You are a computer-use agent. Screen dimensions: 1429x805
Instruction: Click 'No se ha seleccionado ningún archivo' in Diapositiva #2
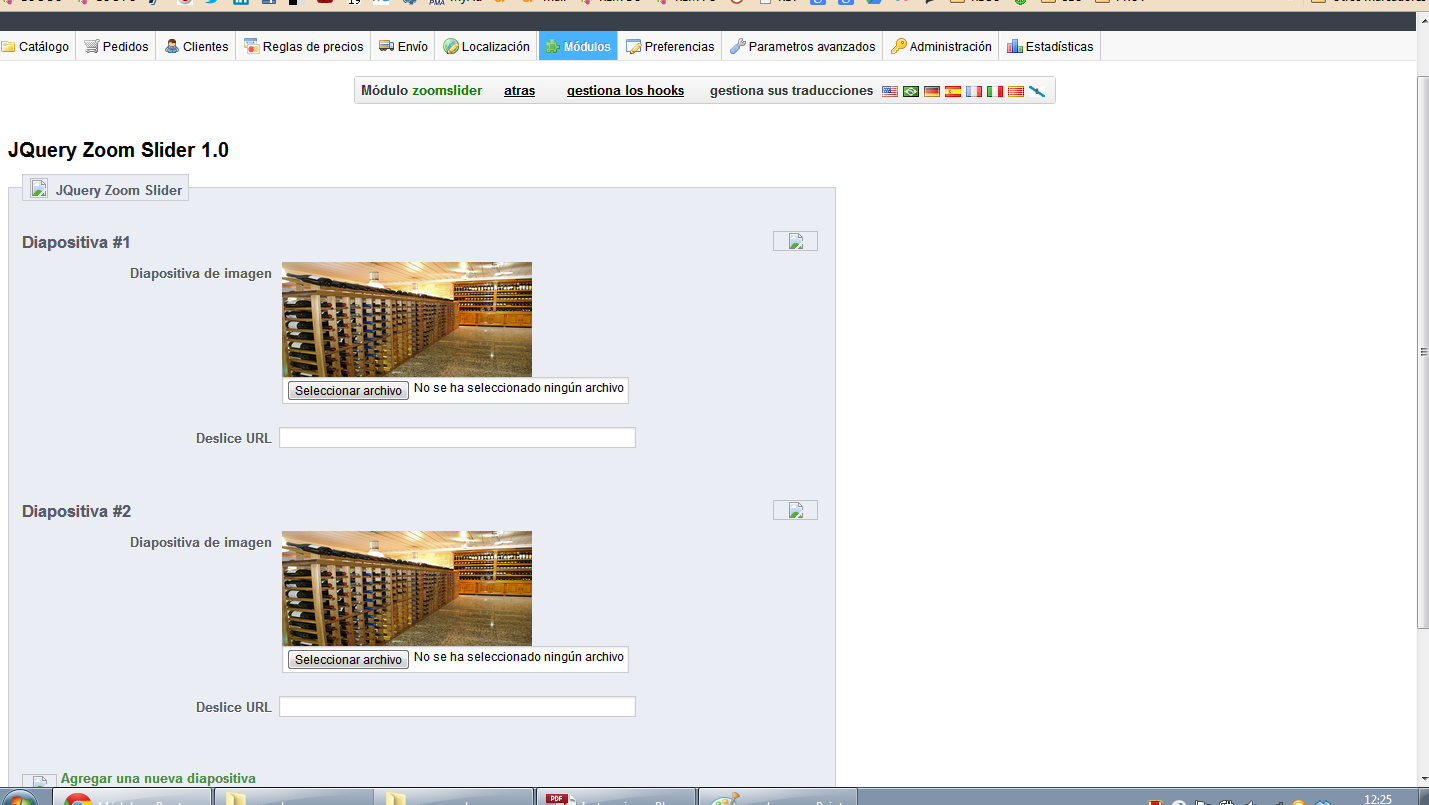tap(519, 657)
